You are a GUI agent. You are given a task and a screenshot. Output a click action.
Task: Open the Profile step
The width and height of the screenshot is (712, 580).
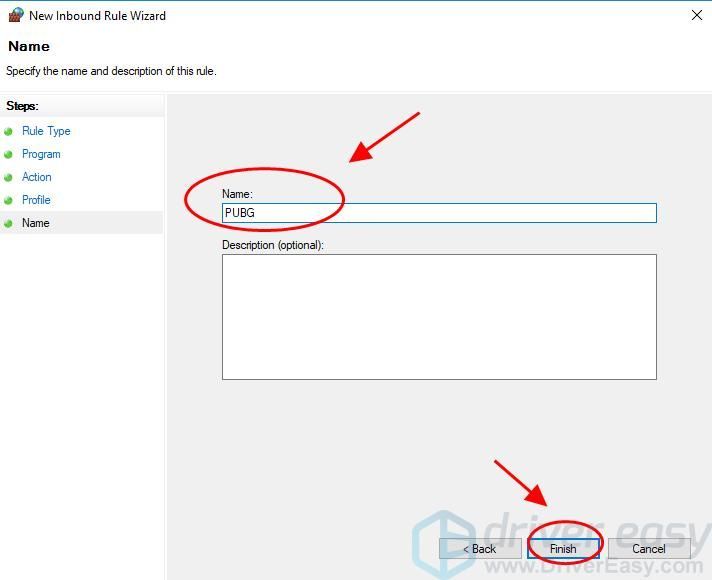point(36,200)
